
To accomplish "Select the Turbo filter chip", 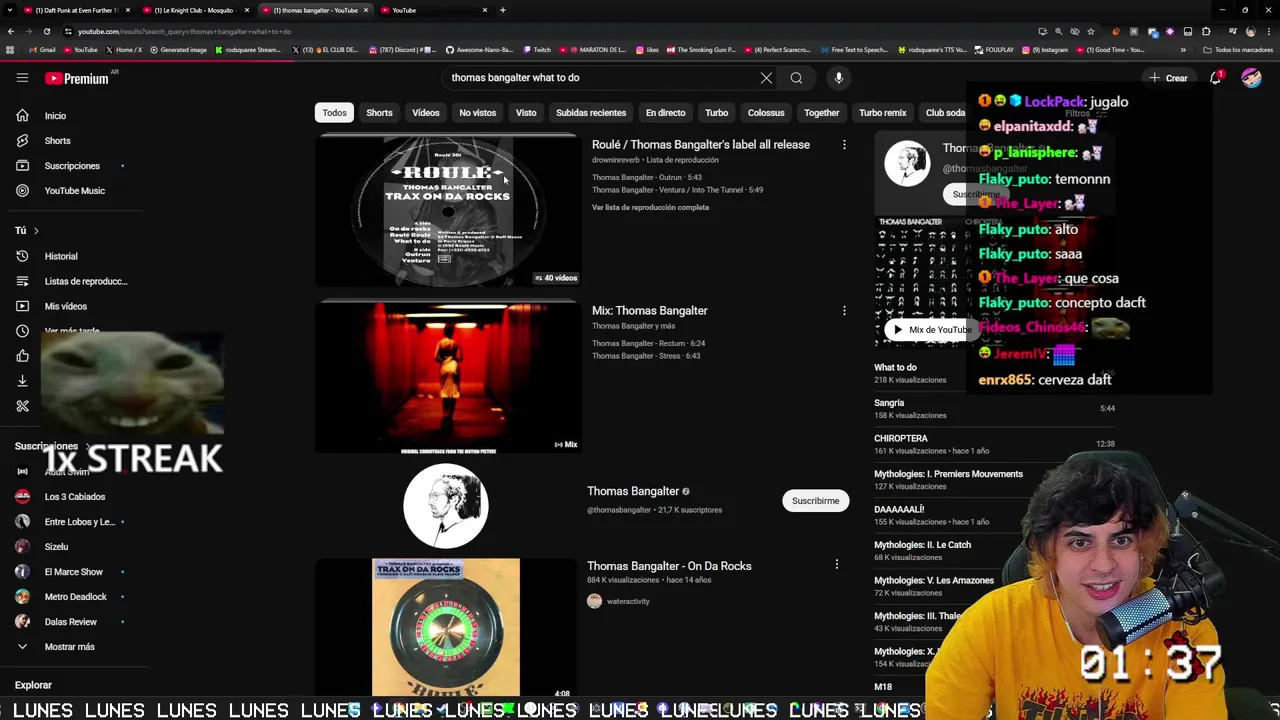I will [x=716, y=113].
